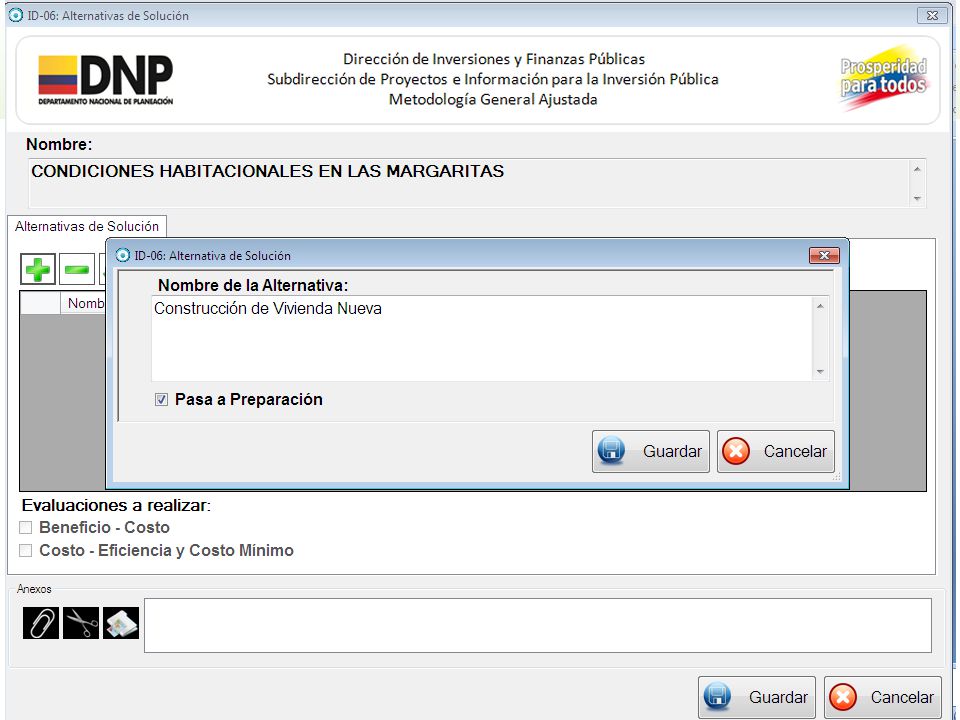Click Guardar in the alternative dialog
The image size is (960, 720).
(x=651, y=452)
